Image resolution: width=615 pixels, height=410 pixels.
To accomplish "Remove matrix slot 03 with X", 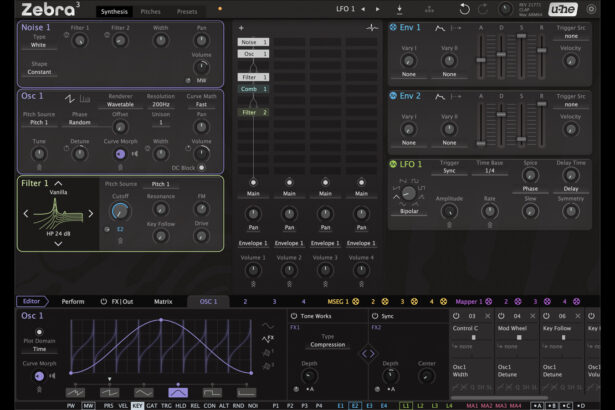I will coord(488,316).
